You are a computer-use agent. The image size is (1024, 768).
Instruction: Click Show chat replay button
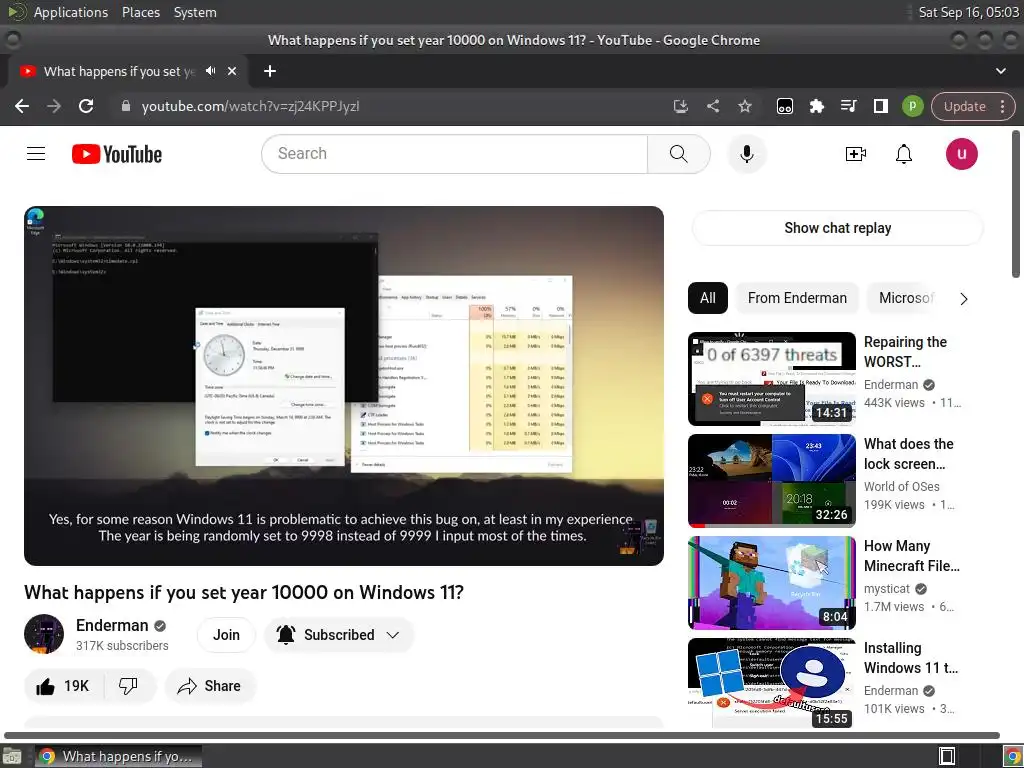(x=837, y=228)
